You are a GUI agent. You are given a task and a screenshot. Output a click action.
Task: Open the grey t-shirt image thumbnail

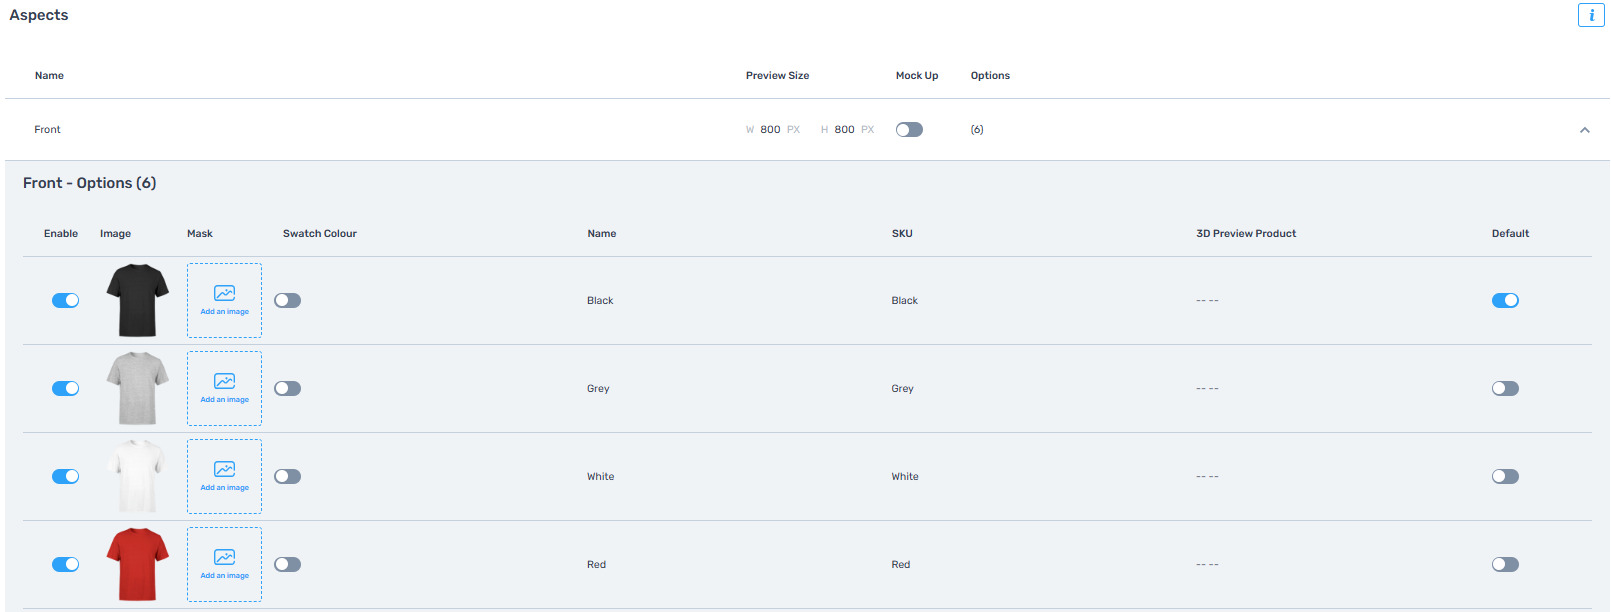[x=138, y=388]
